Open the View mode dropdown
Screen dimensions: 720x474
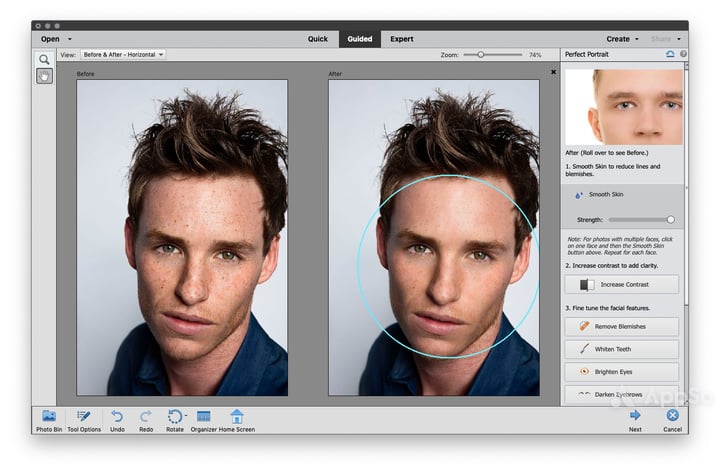click(x=123, y=55)
